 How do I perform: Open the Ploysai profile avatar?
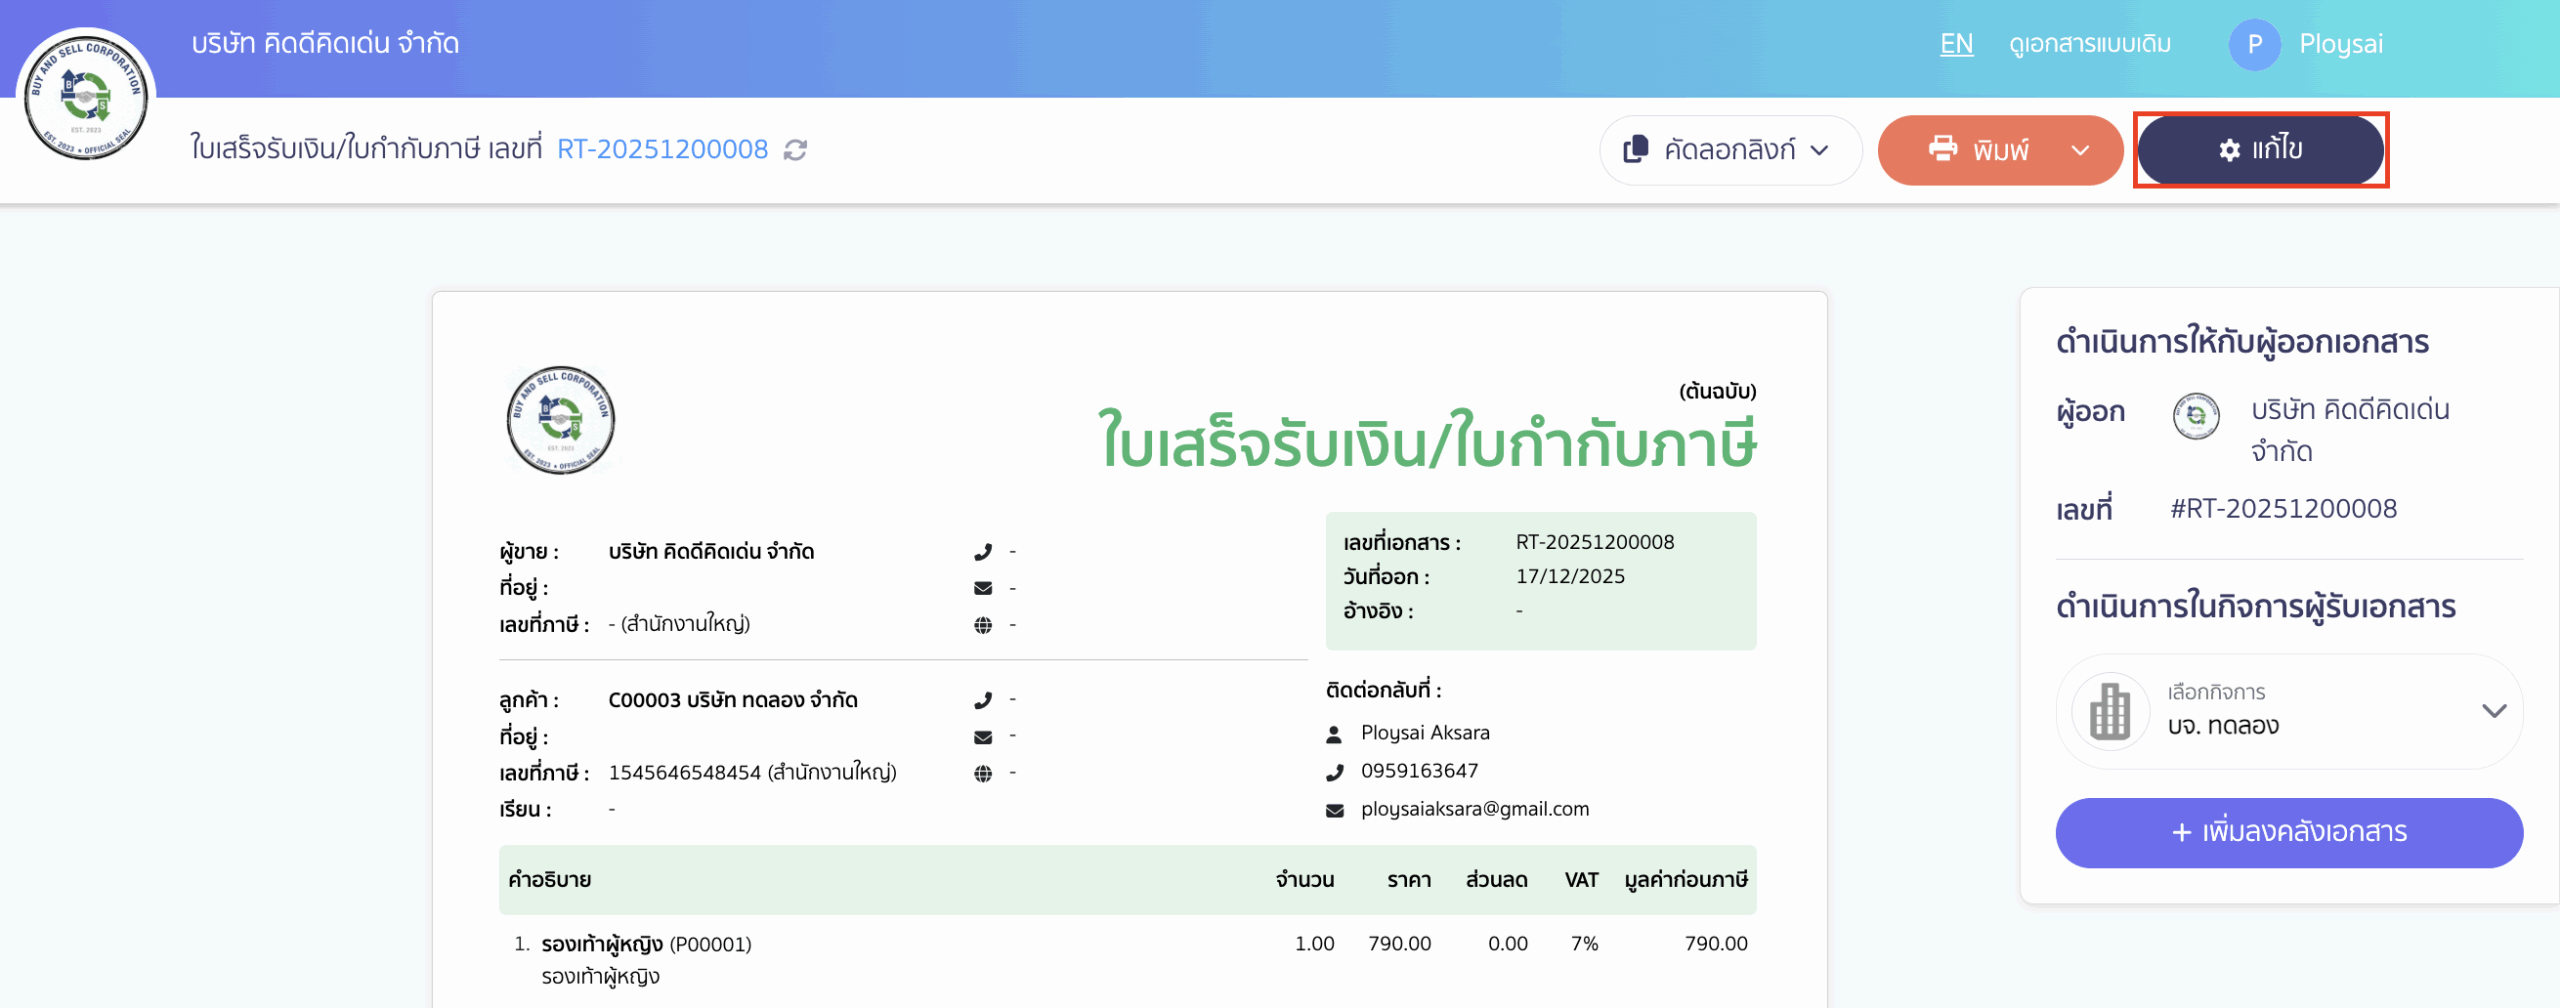tap(2255, 44)
